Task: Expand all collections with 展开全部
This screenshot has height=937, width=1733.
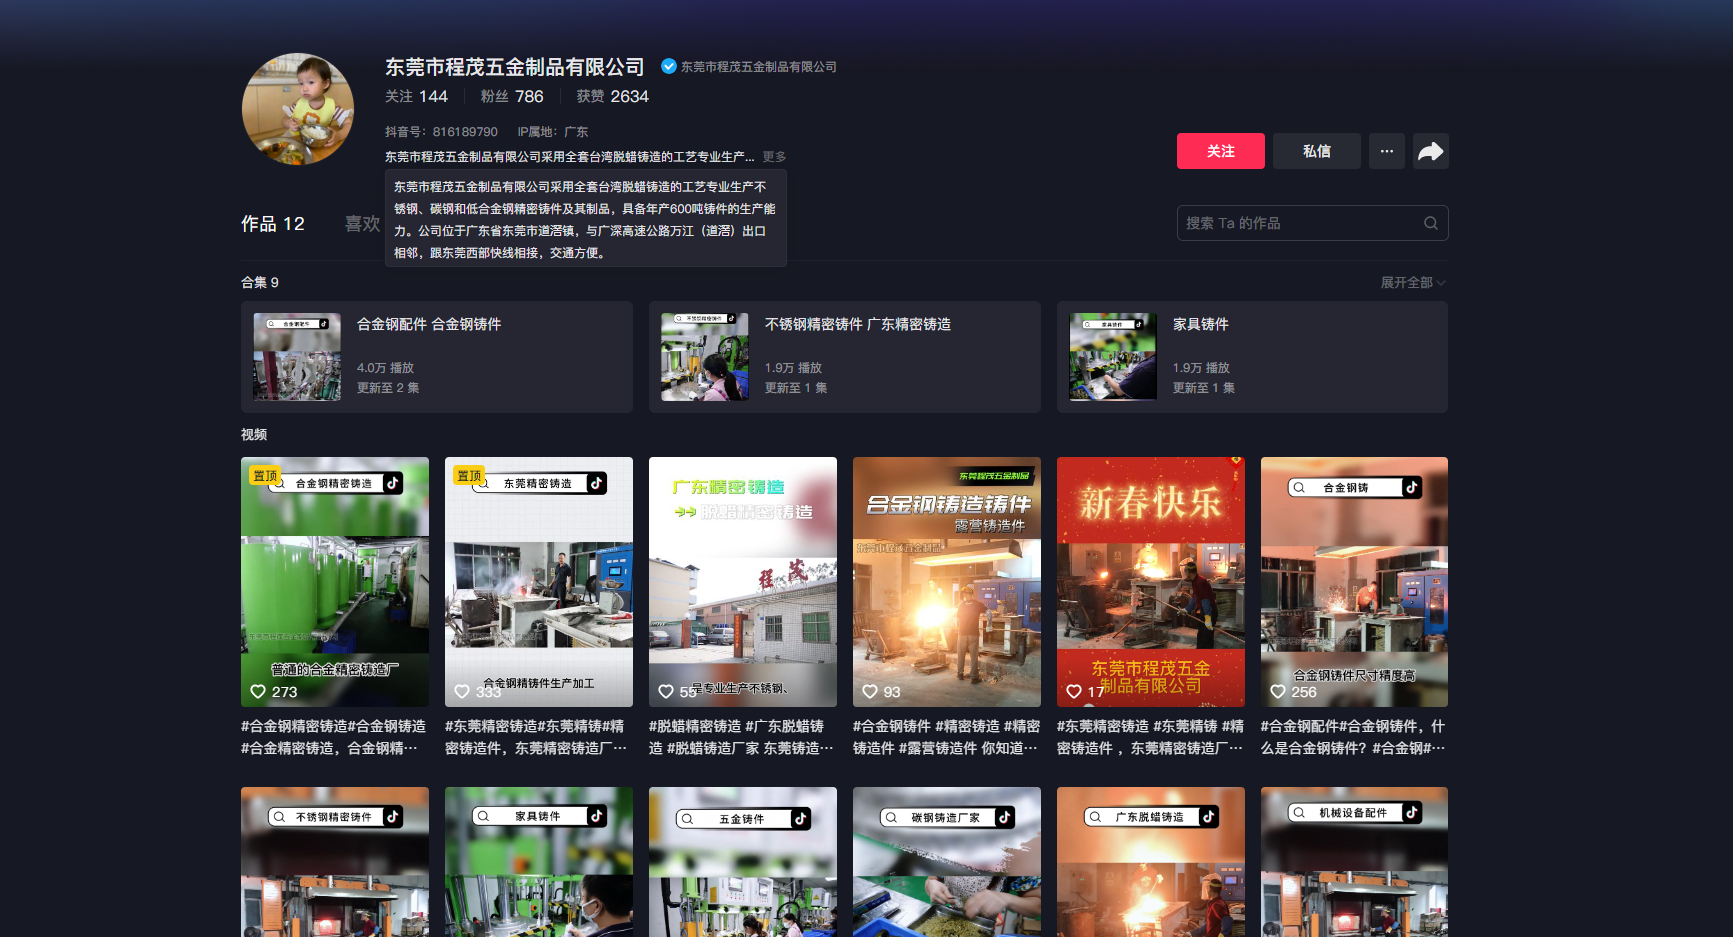Action: pyautogui.click(x=1412, y=283)
